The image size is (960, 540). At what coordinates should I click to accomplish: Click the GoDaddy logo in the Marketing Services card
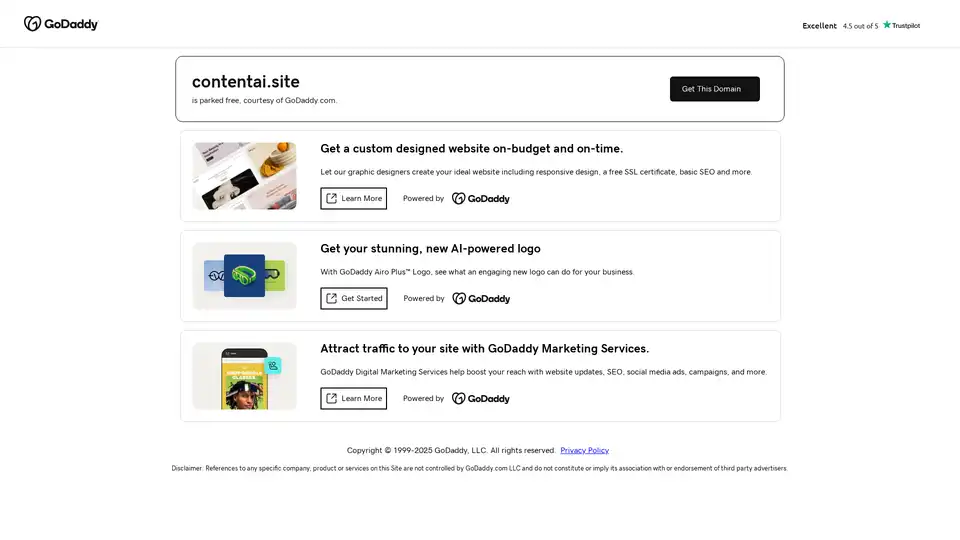(x=481, y=398)
